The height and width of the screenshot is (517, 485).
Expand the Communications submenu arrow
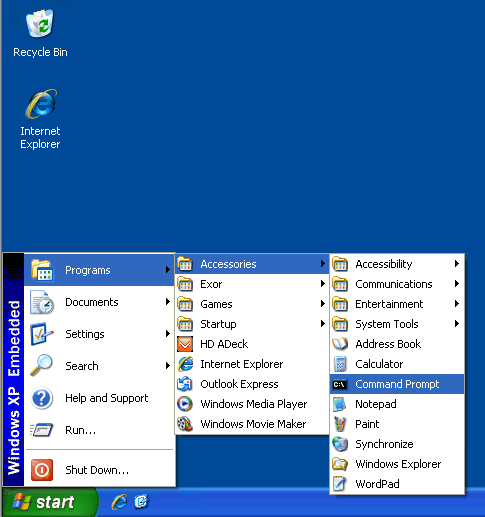coord(457,284)
